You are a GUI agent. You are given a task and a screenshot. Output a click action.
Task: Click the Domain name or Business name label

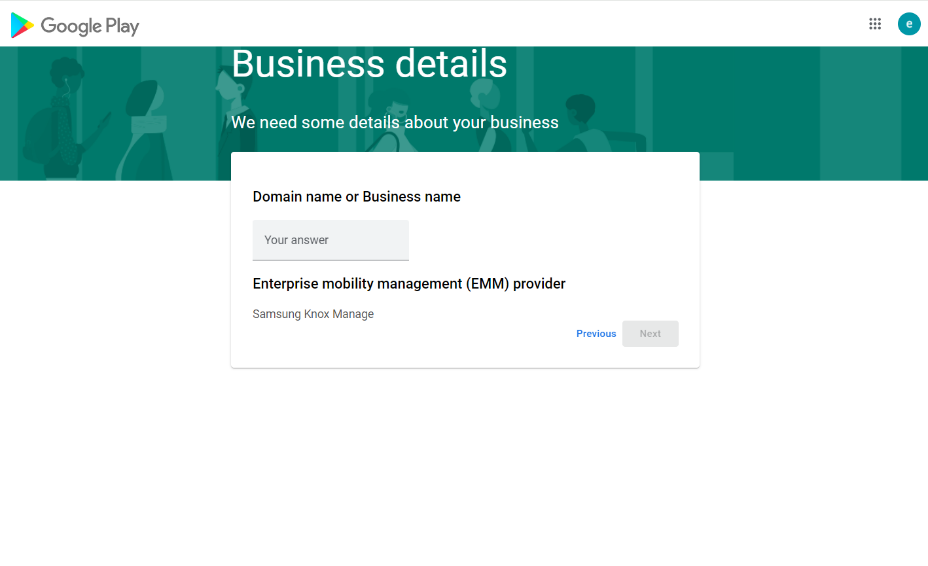coord(356,197)
